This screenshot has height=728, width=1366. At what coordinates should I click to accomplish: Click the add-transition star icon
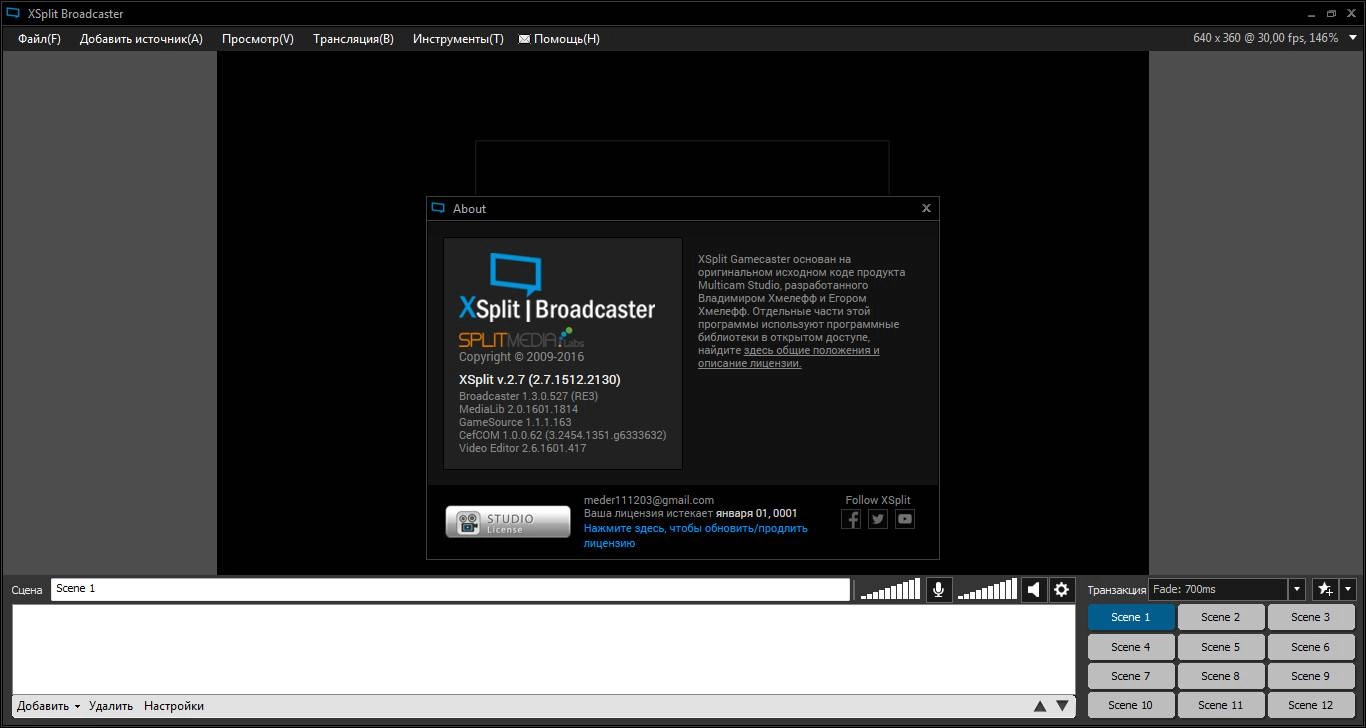1325,589
